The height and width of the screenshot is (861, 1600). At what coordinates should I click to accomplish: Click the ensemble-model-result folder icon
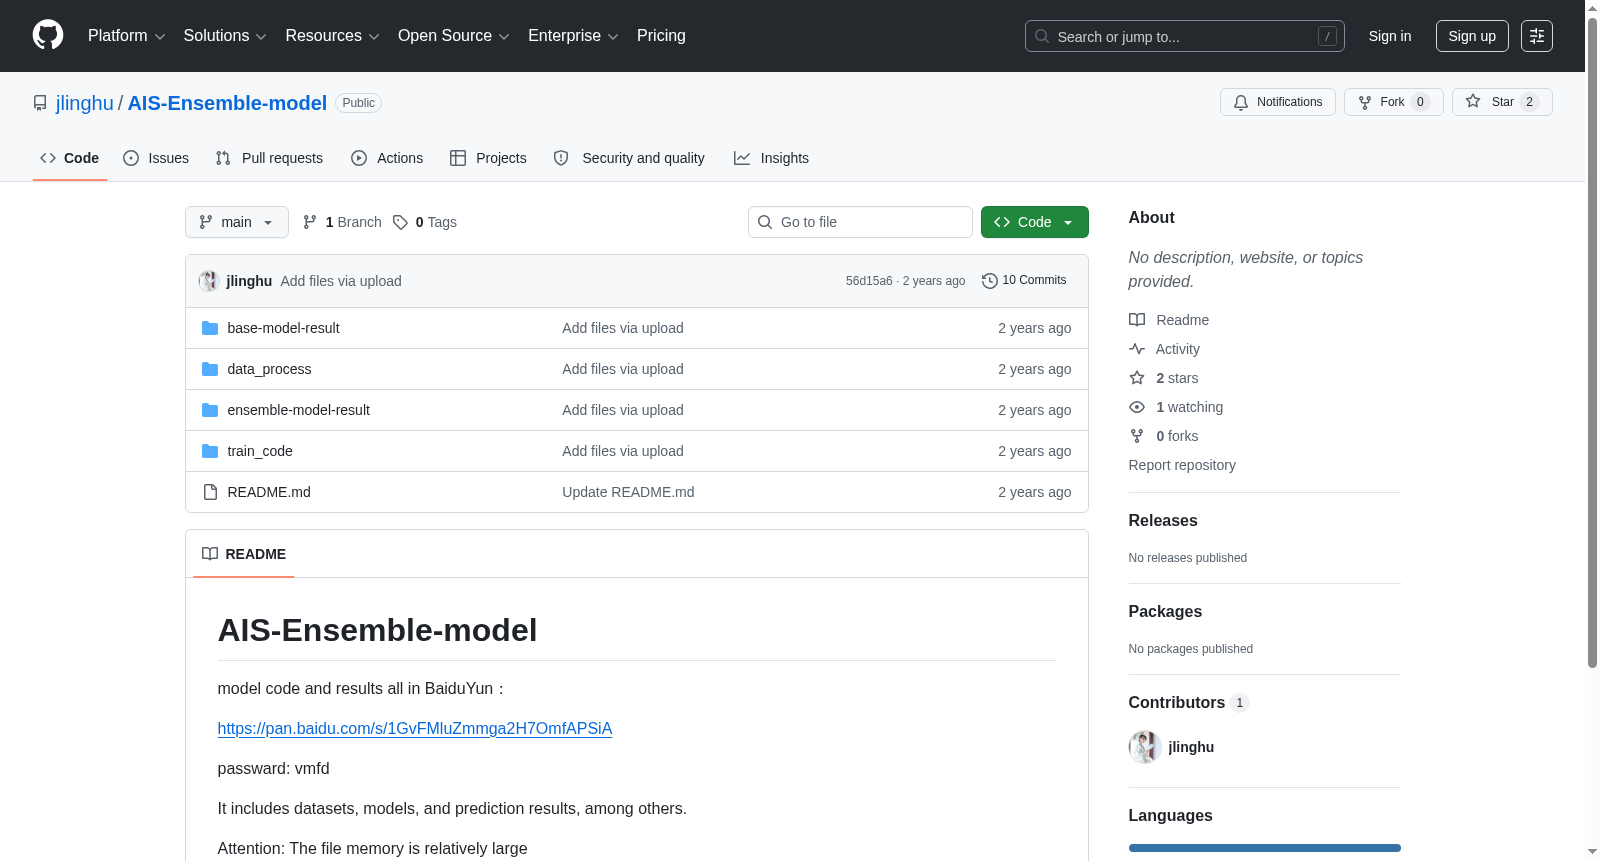coord(210,410)
